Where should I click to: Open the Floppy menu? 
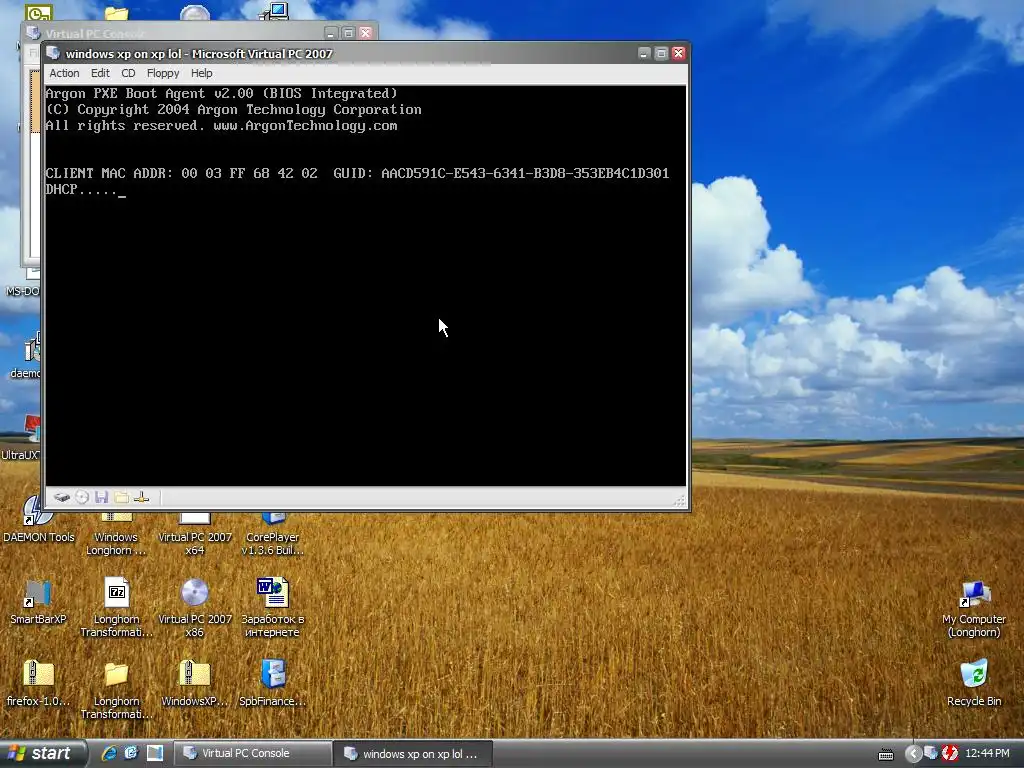click(x=163, y=73)
